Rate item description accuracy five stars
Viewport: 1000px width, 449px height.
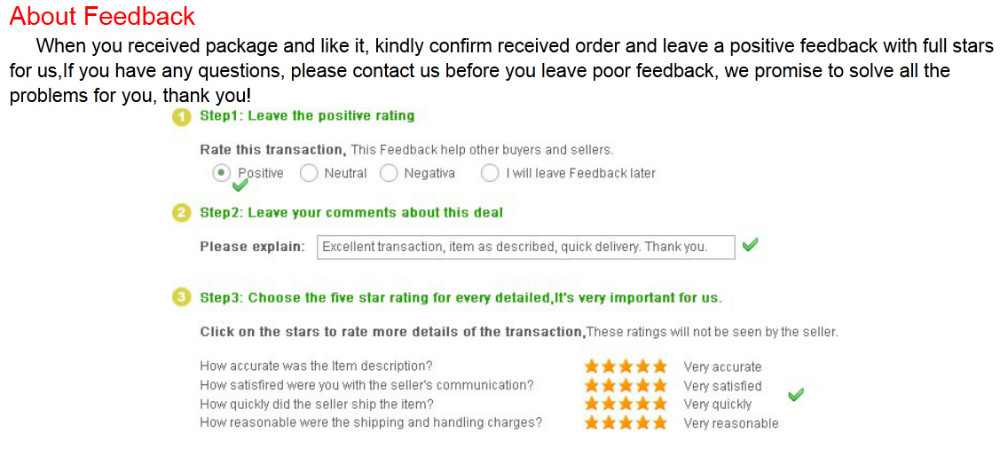[659, 366]
